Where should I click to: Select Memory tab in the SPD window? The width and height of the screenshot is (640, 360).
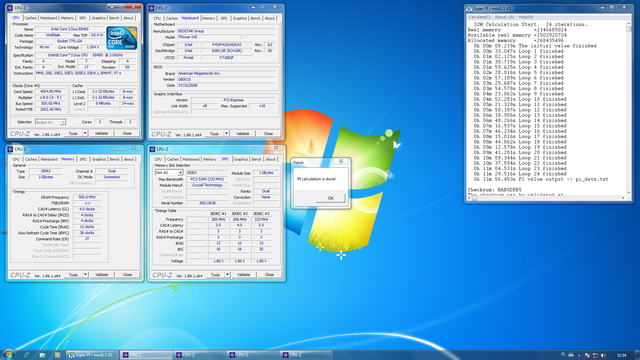point(209,159)
